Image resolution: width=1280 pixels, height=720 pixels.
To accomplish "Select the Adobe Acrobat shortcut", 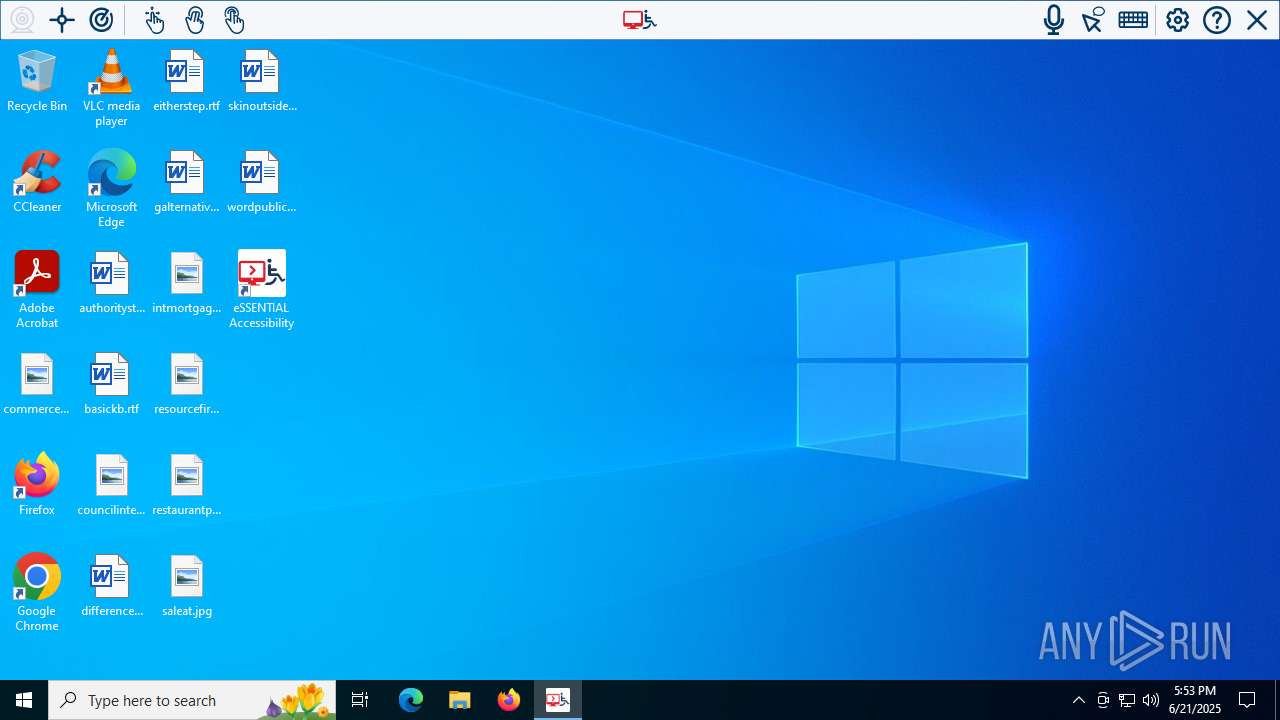I will tap(37, 290).
